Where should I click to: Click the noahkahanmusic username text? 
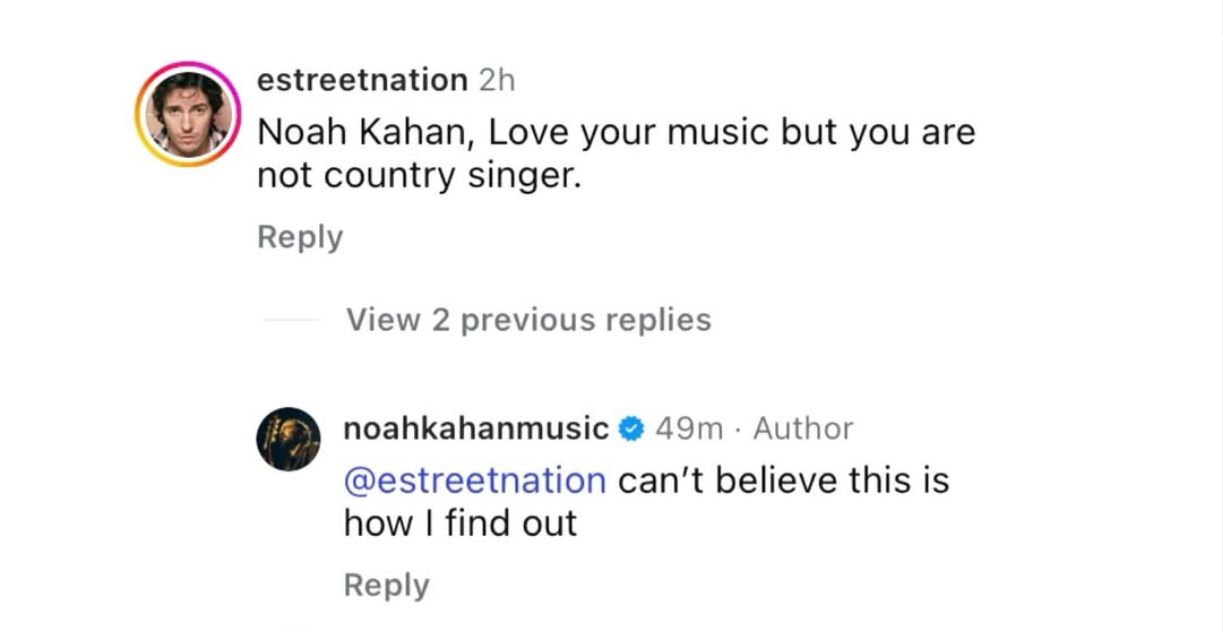pyautogui.click(x=473, y=427)
